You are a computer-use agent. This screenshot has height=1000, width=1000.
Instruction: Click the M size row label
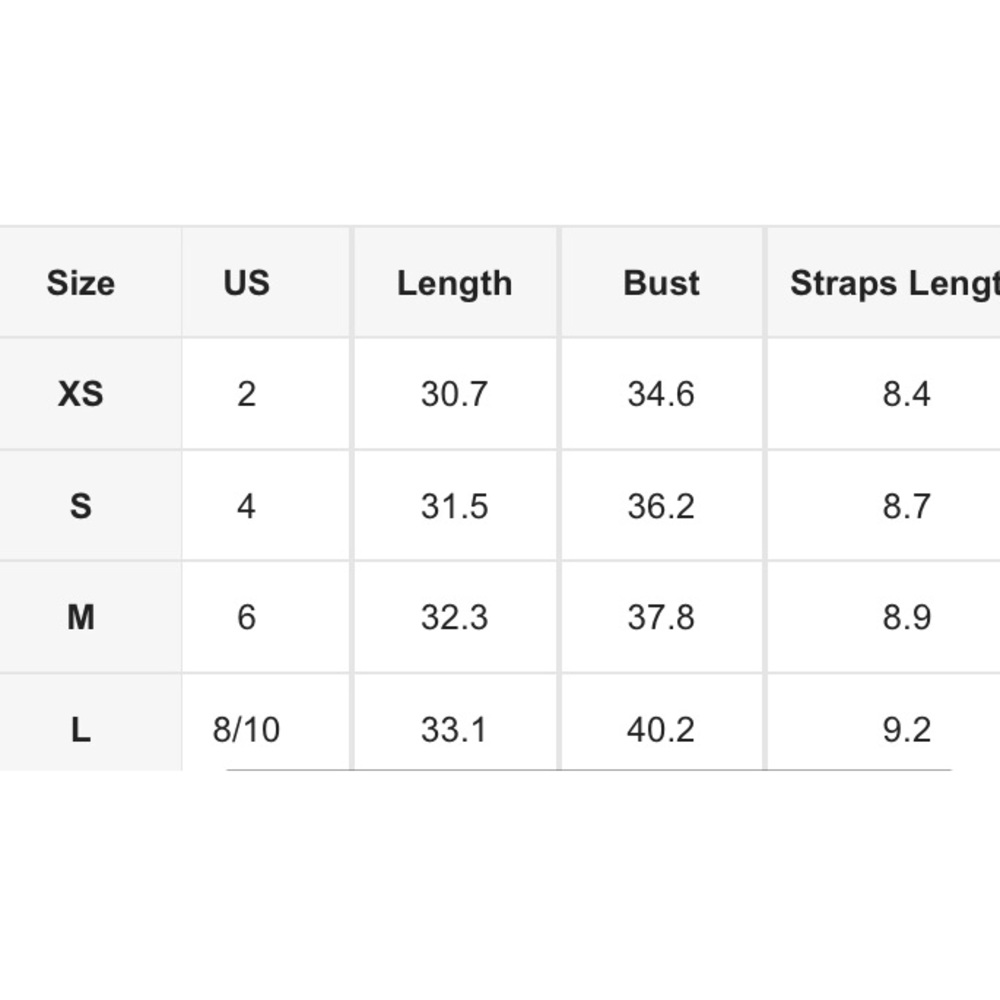(81, 617)
